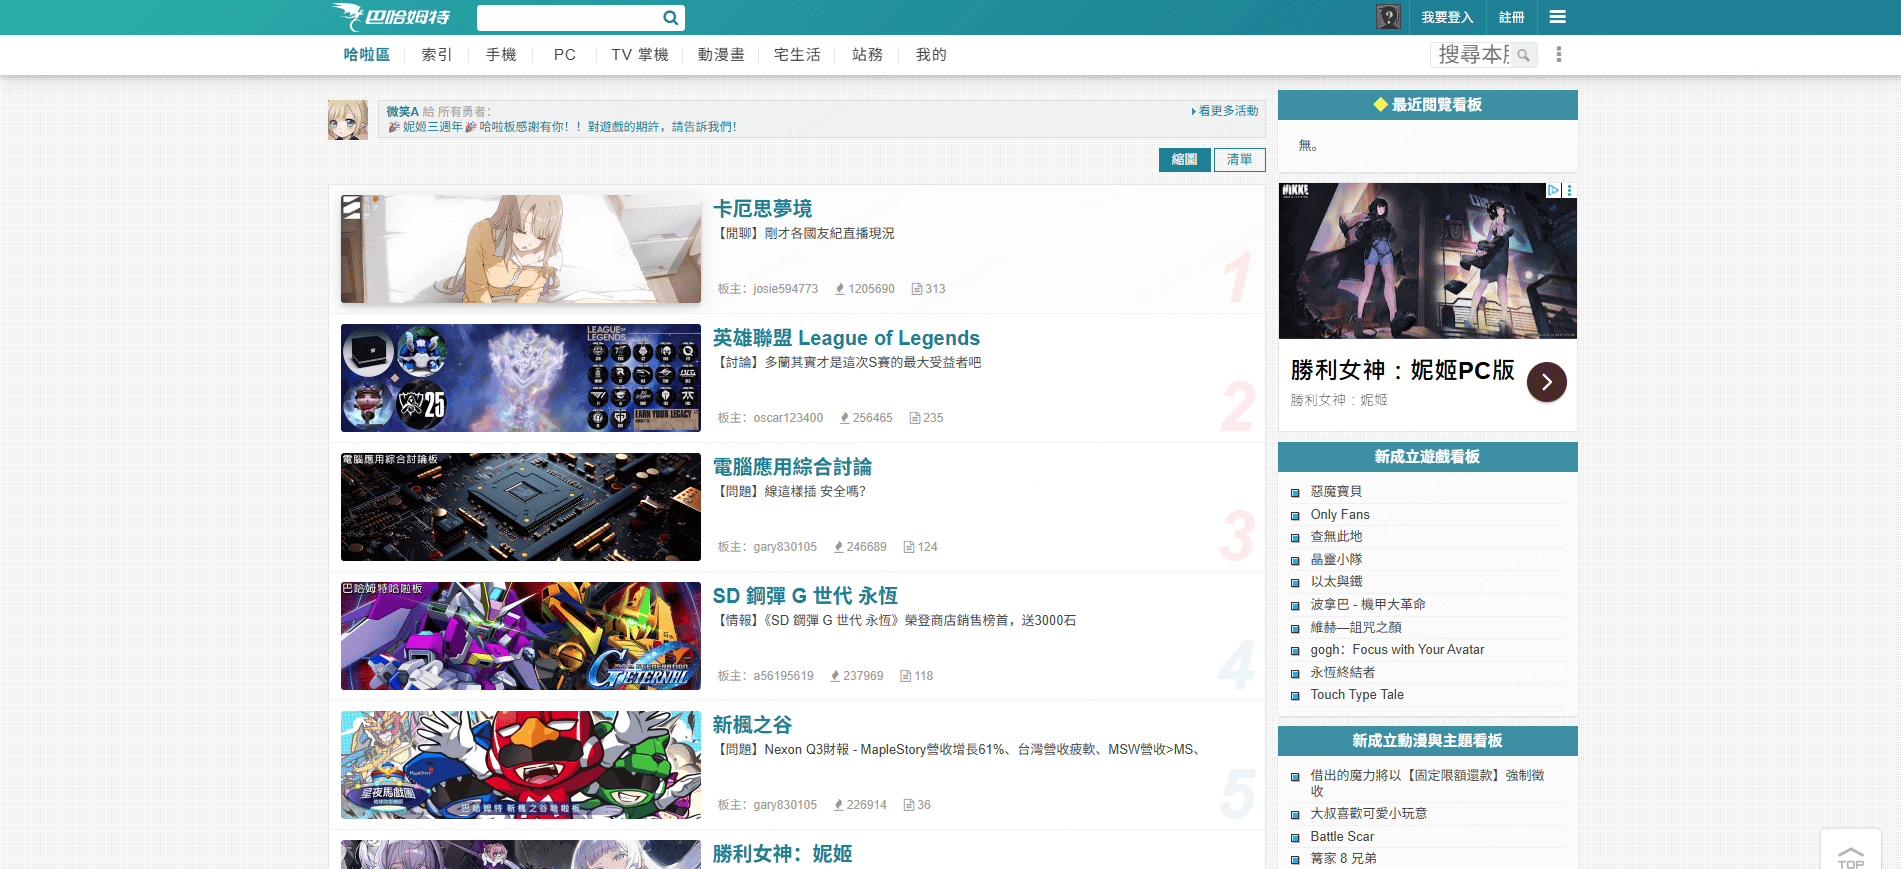The width and height of the screenshot is (1901, 869).
Task: Open the 英雄聯盟 League of Legends board
Action: pyautogui.click(x=845, y=338)
